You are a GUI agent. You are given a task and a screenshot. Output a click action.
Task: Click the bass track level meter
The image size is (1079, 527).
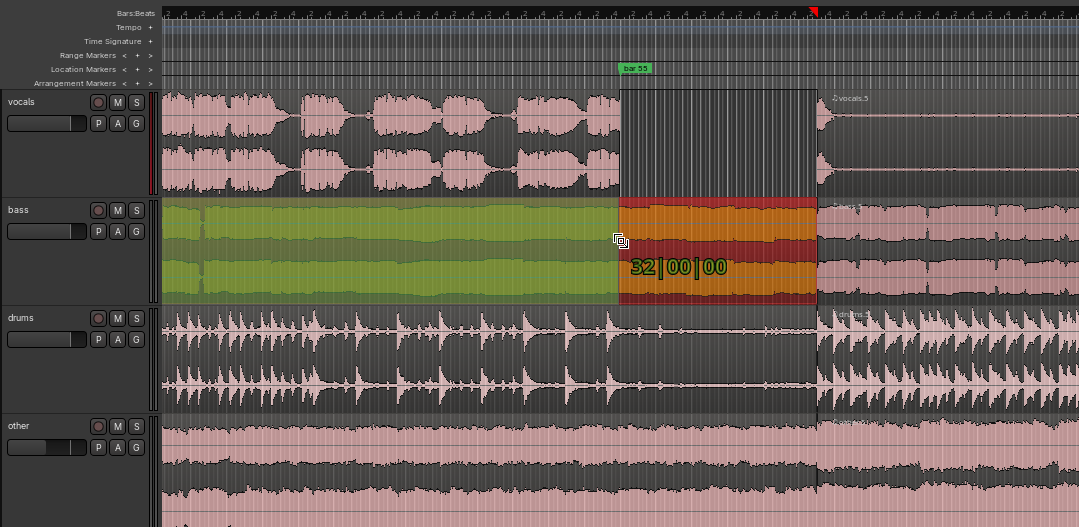(x=153, y=251)
